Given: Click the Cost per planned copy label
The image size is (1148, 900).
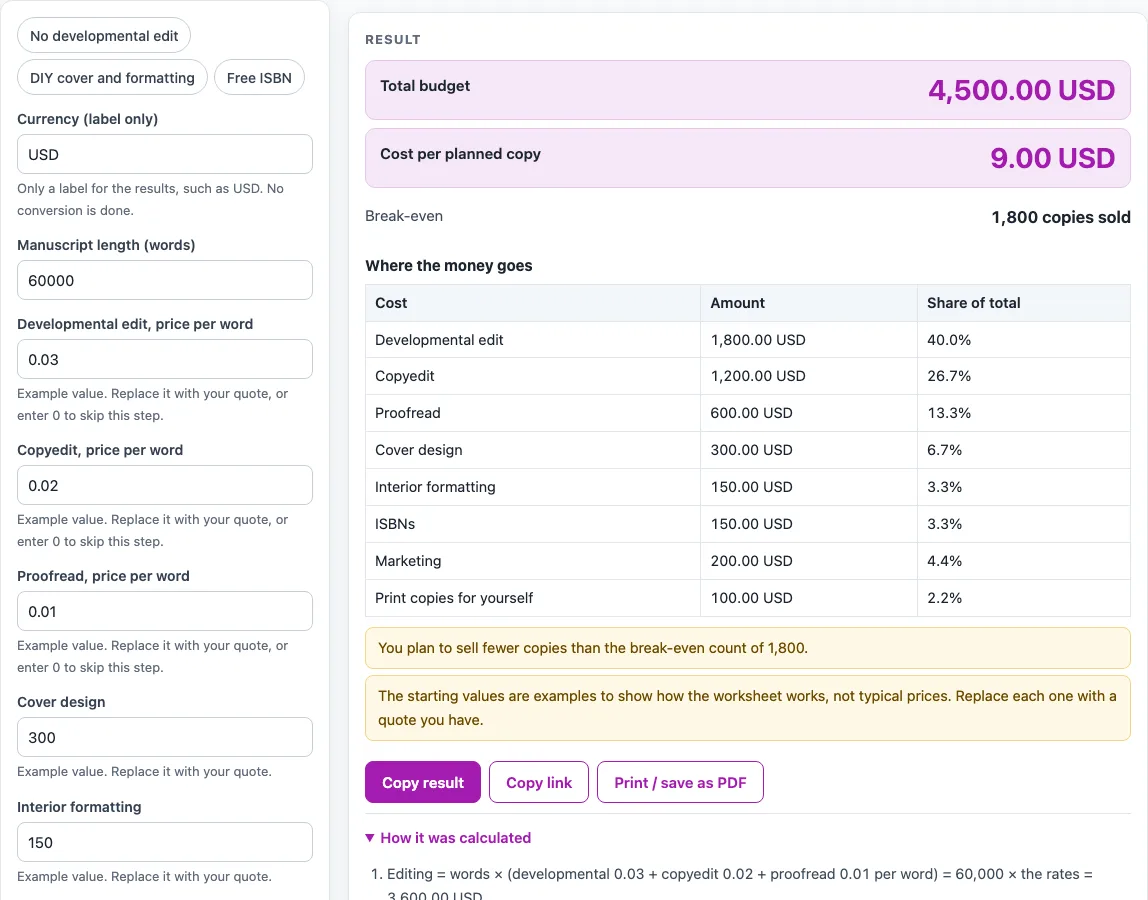Looking at the screenshot, I should coord(460,154).
